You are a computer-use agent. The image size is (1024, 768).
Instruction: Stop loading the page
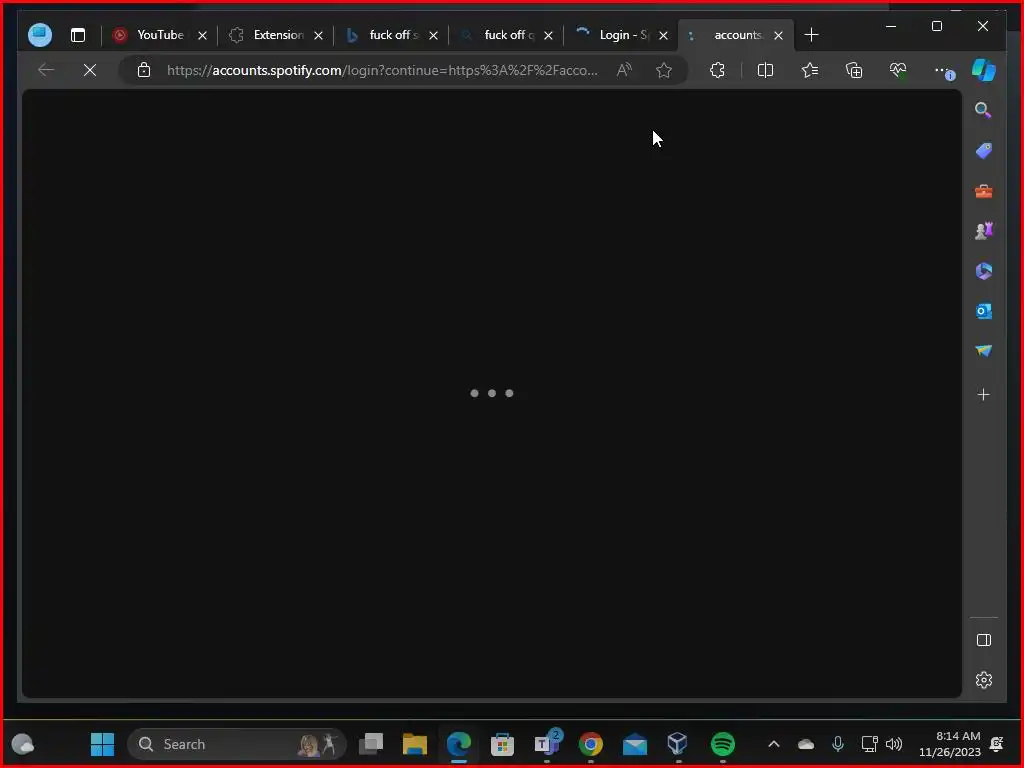(90, 70)
